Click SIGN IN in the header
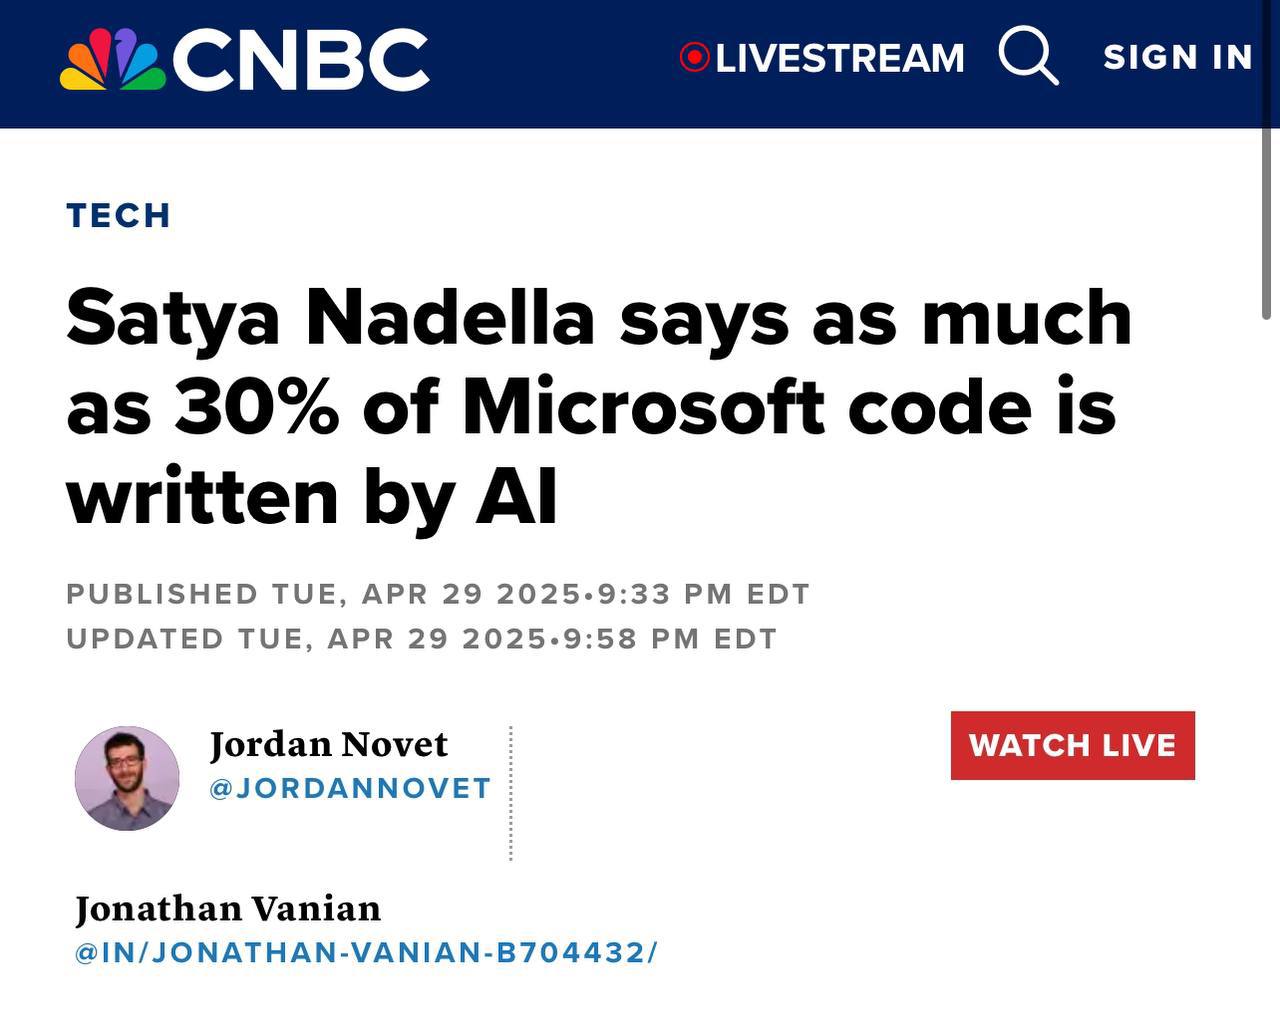Image resolution: width=1280 pixels, height=1031 pixels. click(1177, 58)
